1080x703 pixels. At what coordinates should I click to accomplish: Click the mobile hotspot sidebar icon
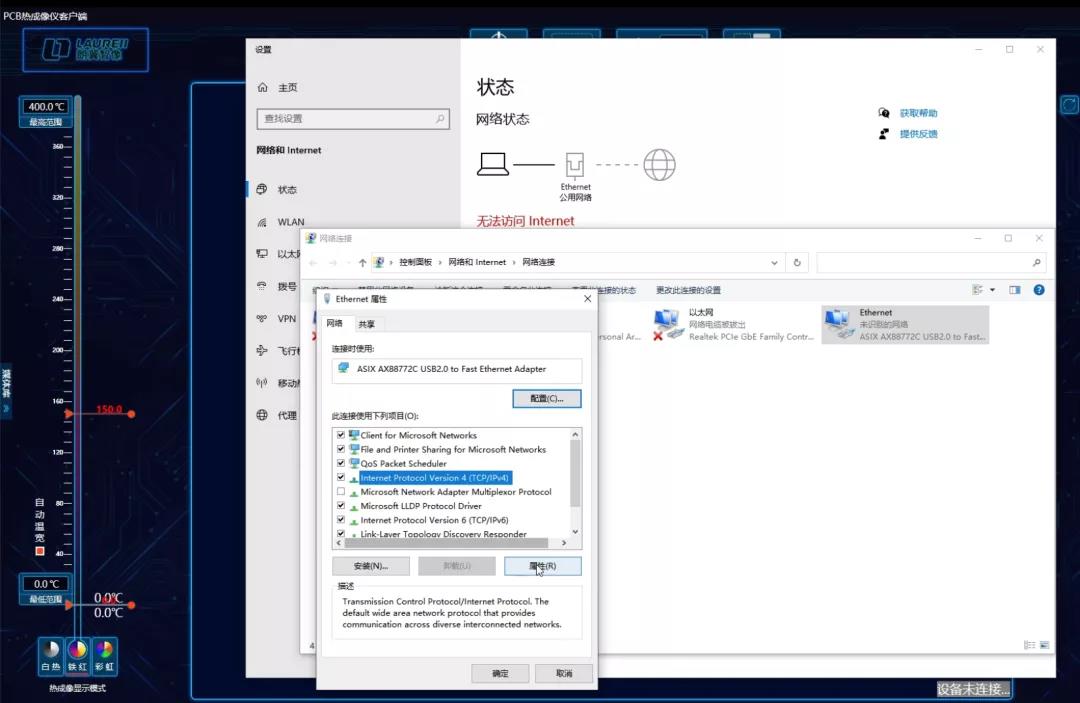tap(262, 383)
